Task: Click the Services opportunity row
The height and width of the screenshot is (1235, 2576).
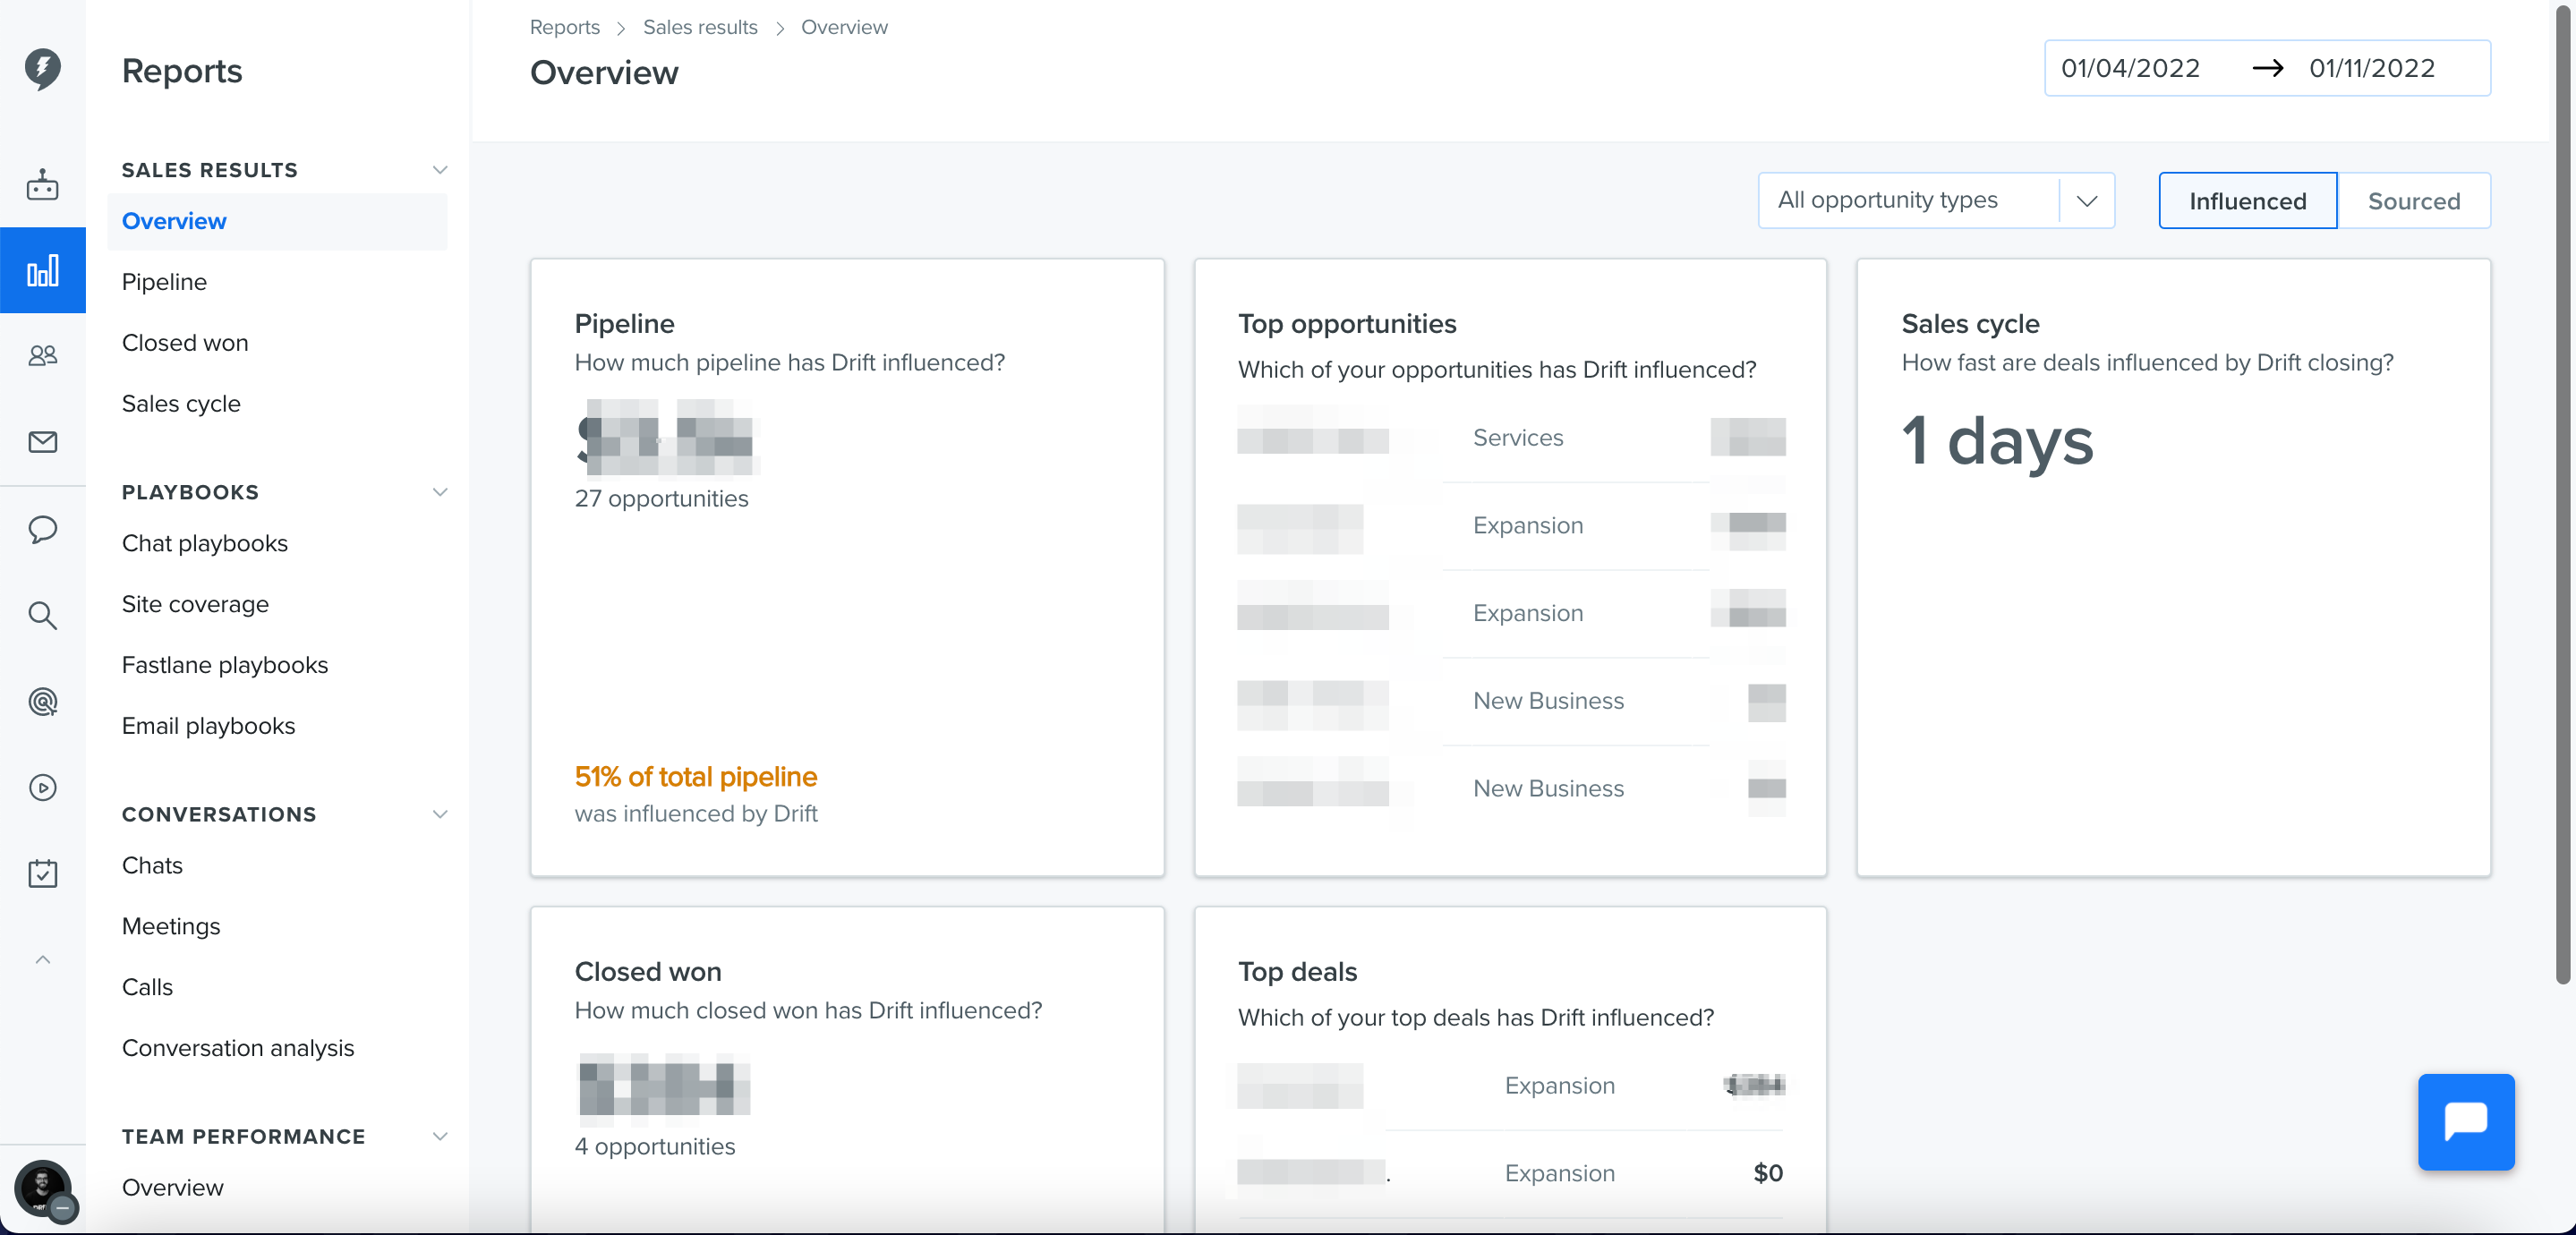Action: pos(1510,437)
